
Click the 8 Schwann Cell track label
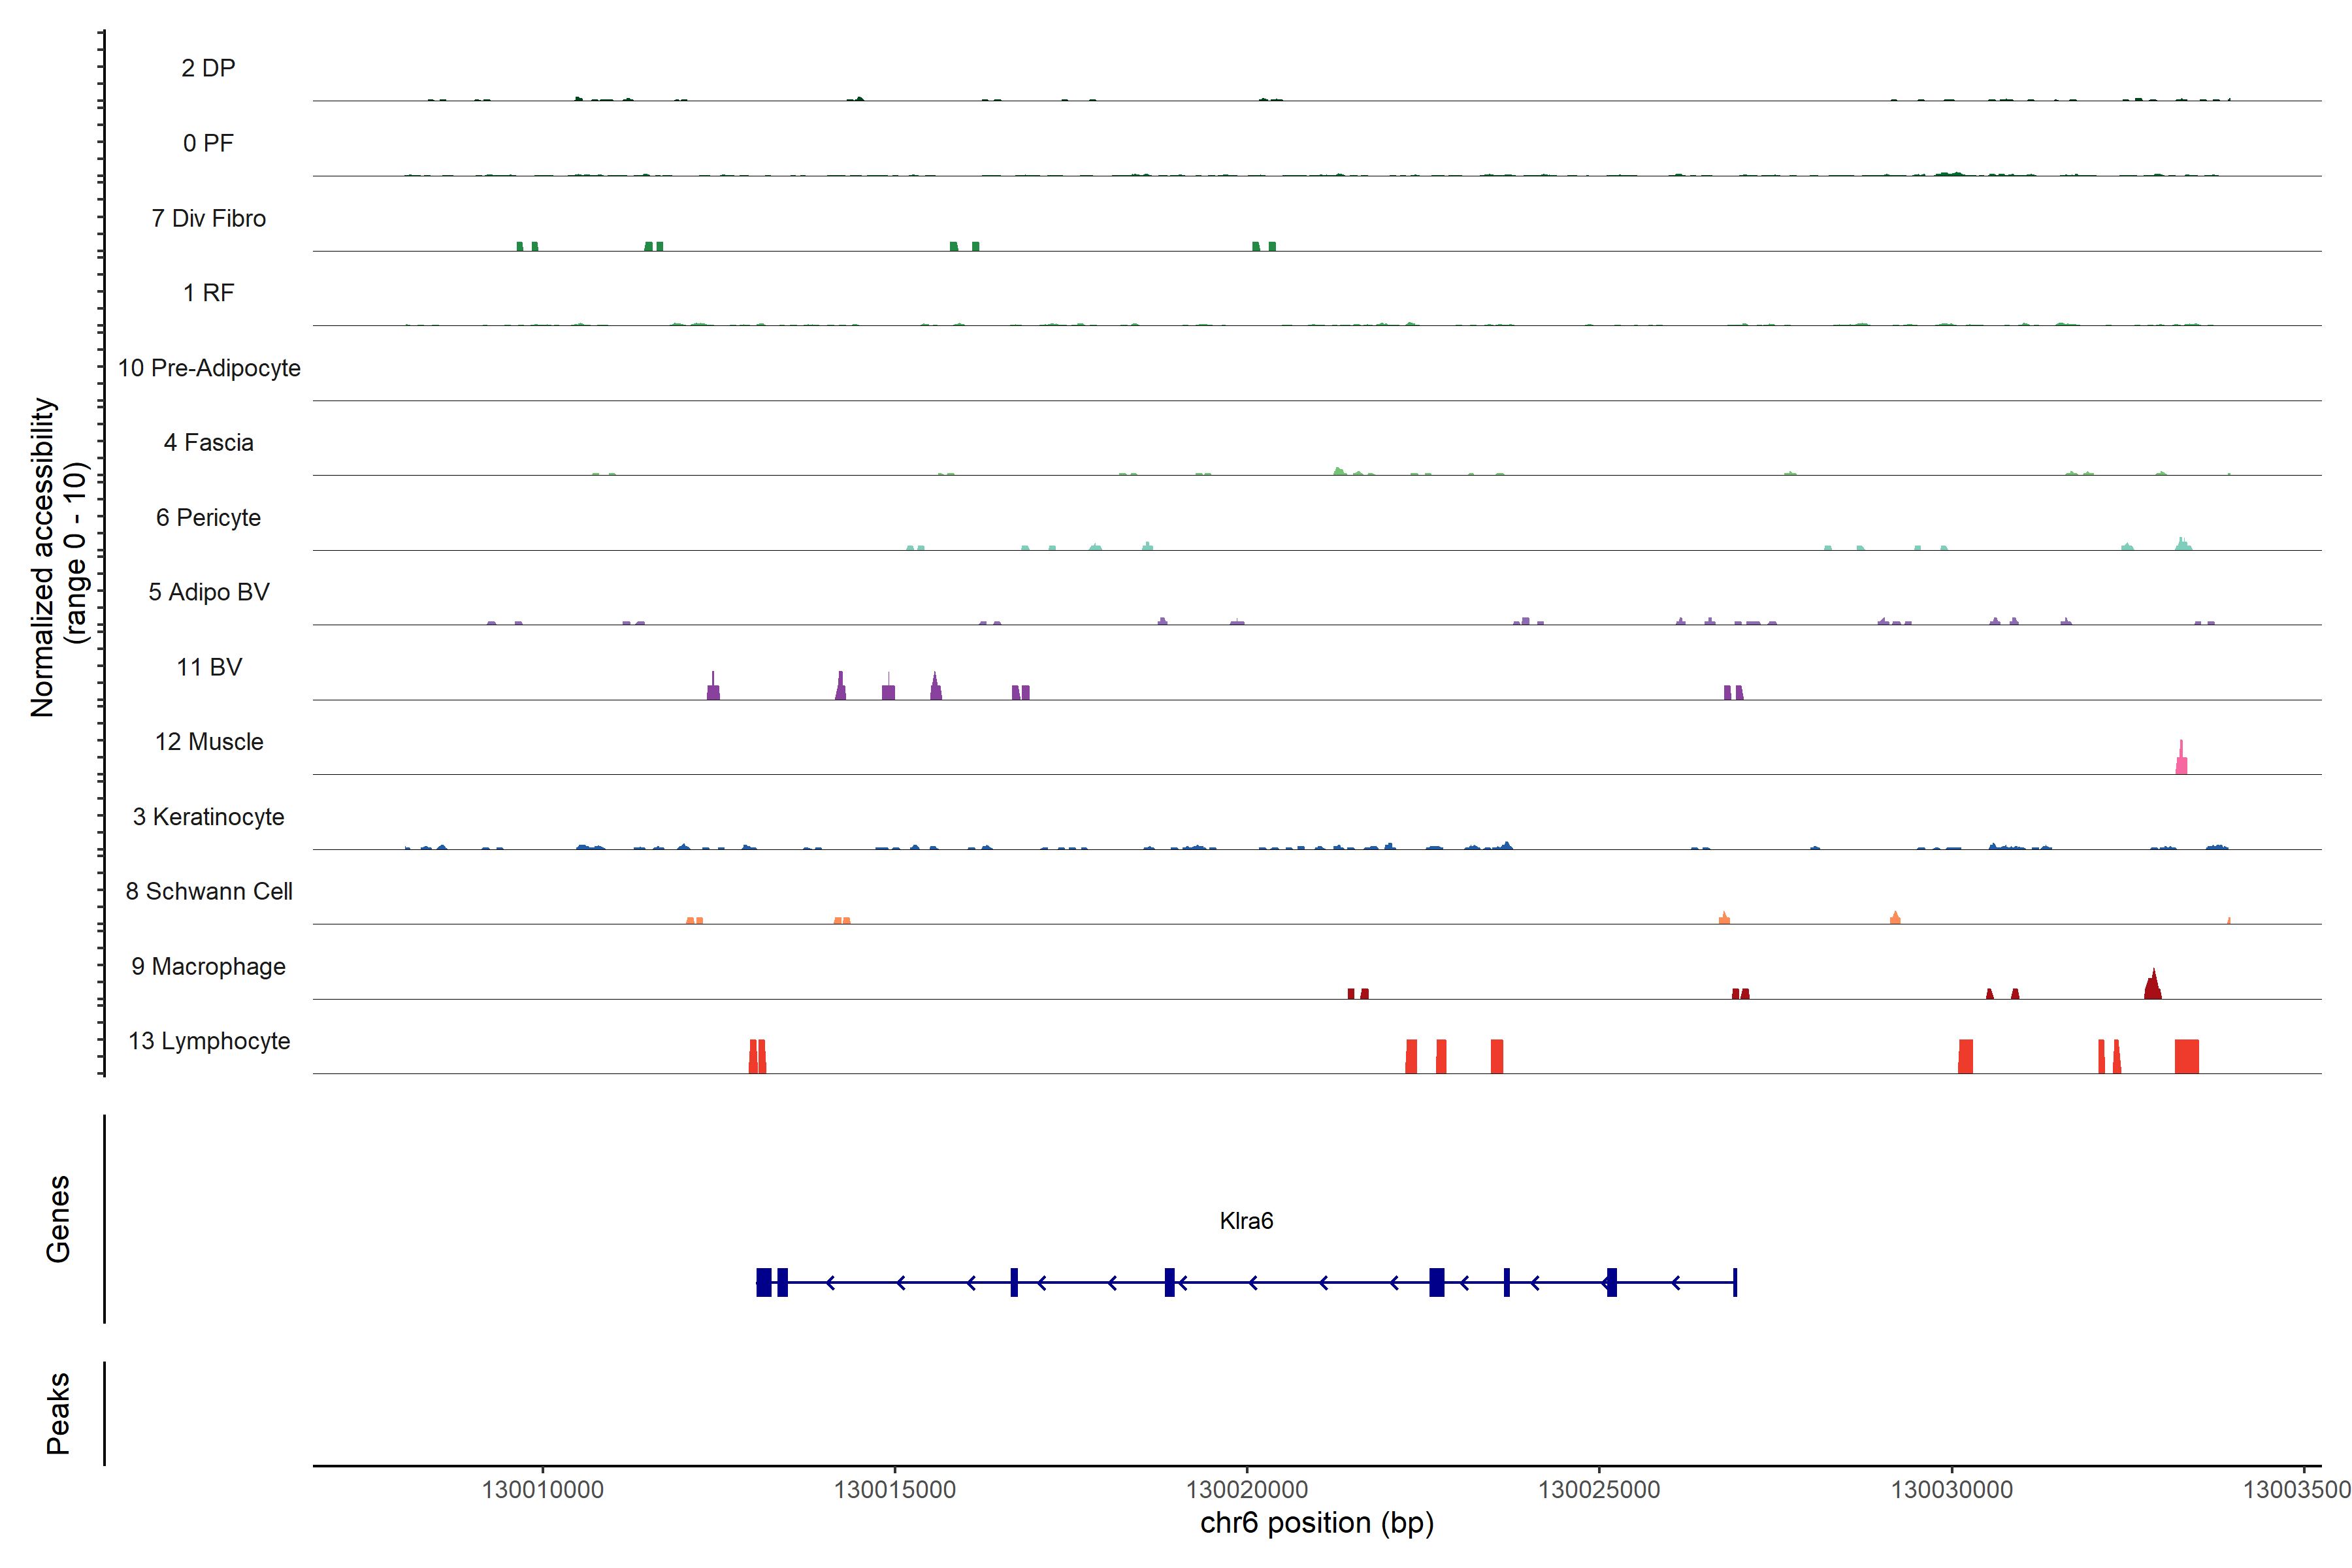pyautogui.click(x=209, y=891)
